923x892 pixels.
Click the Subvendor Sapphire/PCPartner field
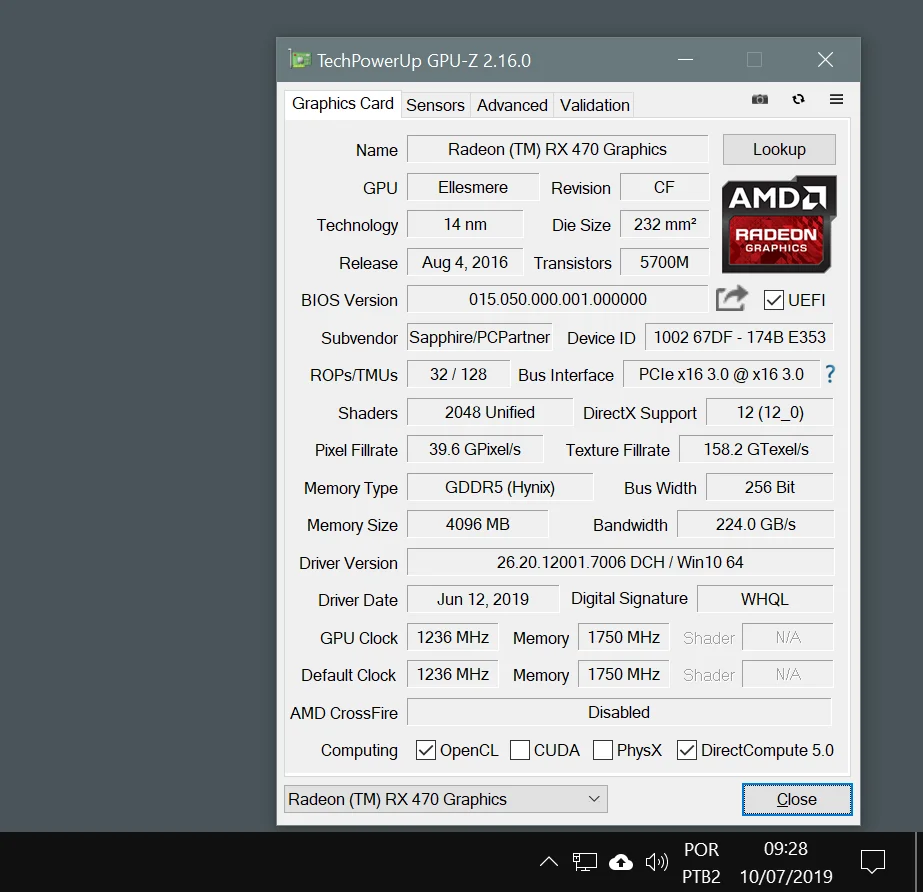coord(480,337)
